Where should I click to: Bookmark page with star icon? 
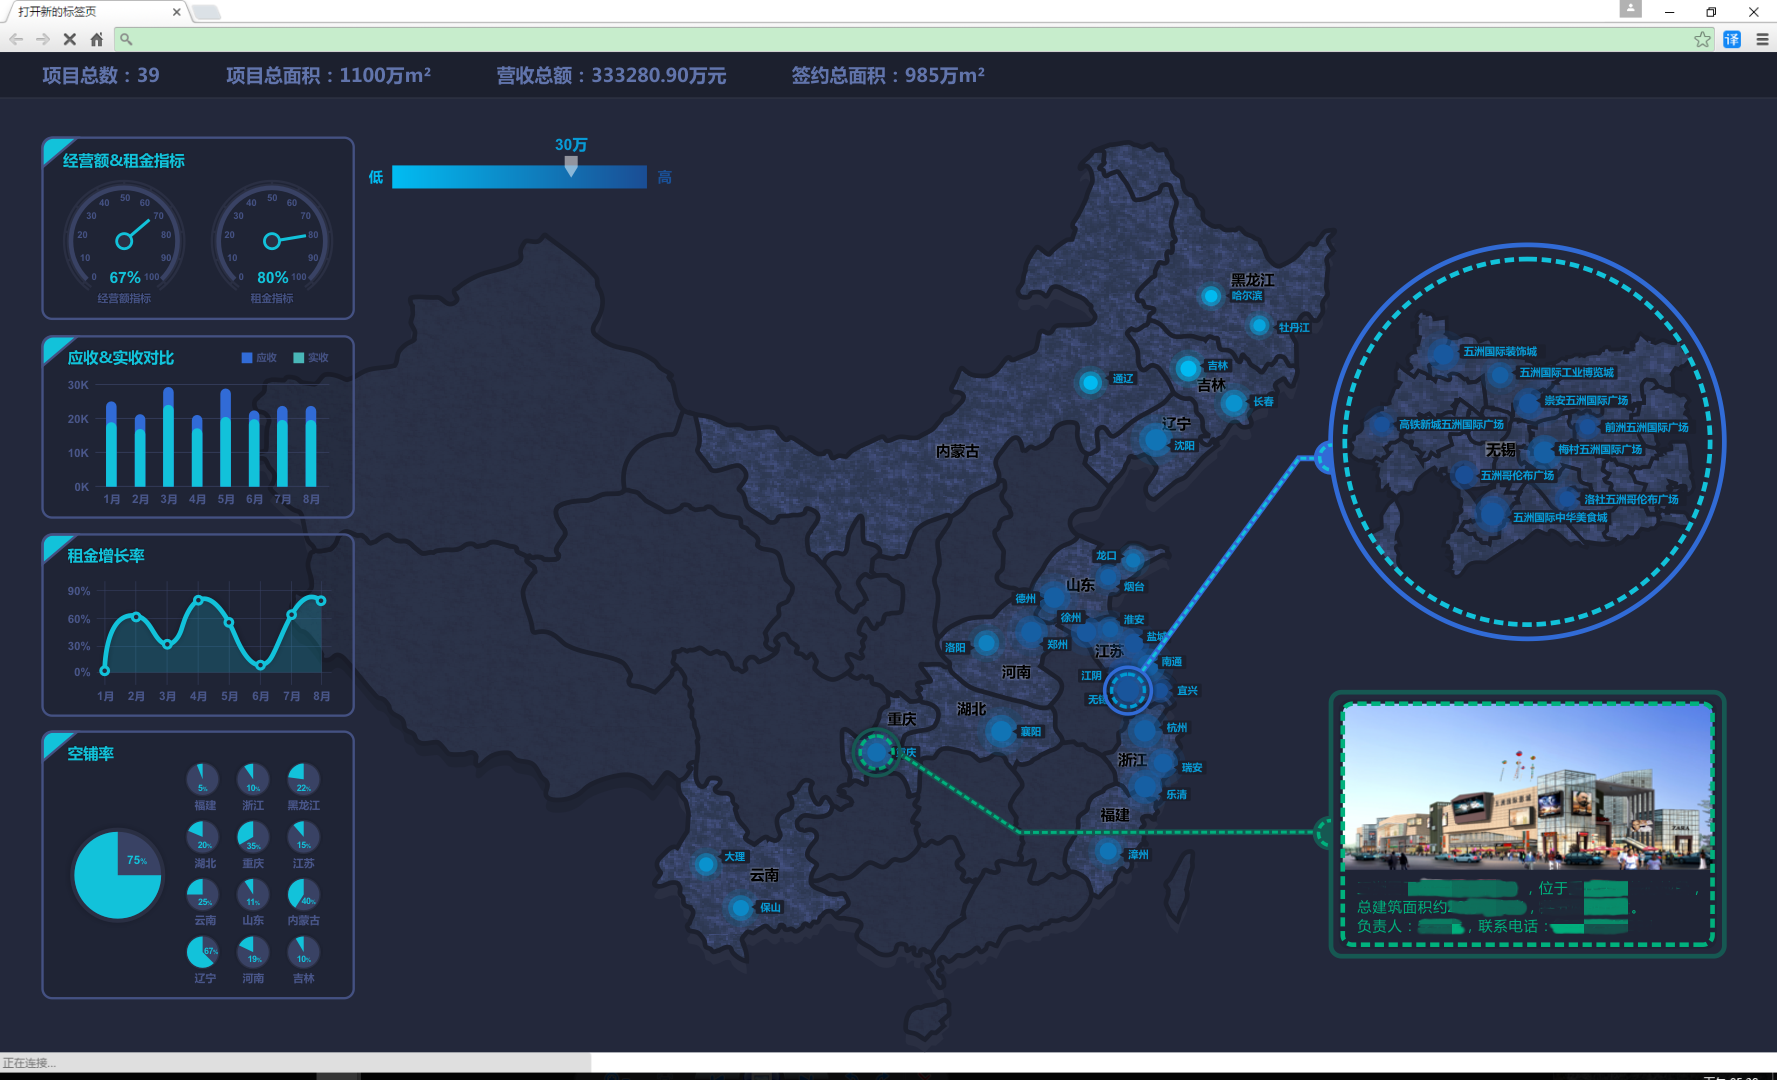pos(1702,39)
